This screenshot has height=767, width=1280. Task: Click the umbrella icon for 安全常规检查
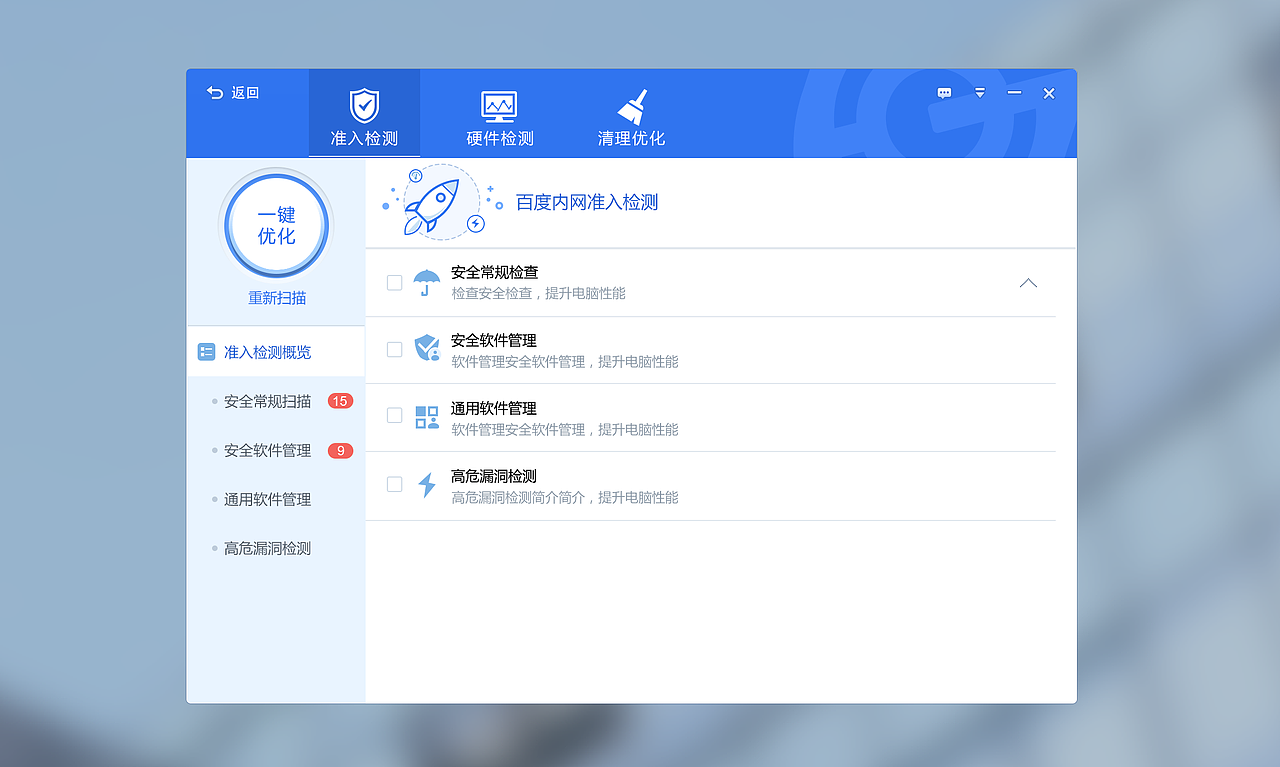427,283
